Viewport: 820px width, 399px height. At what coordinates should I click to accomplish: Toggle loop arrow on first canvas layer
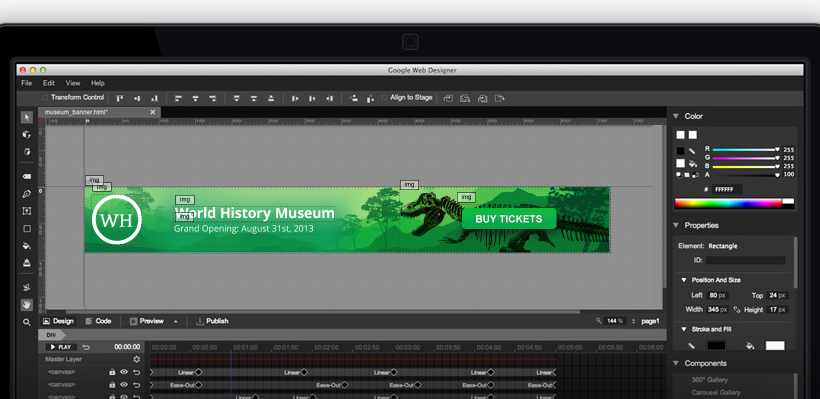136,372
